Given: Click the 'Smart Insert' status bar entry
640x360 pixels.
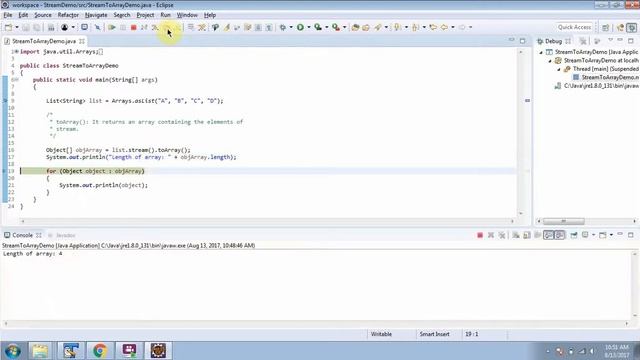Looking at the screenshot, I should point(435,334).
